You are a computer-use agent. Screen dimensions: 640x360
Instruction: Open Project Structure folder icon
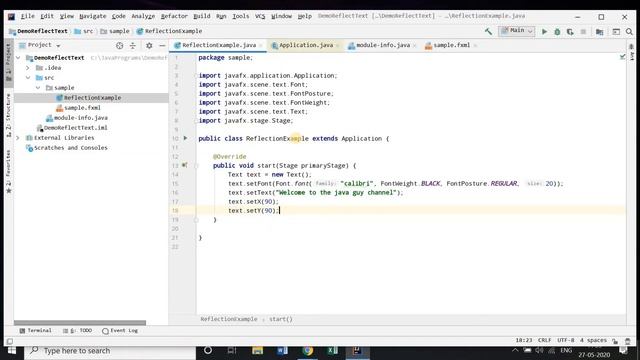coord(599,31)
